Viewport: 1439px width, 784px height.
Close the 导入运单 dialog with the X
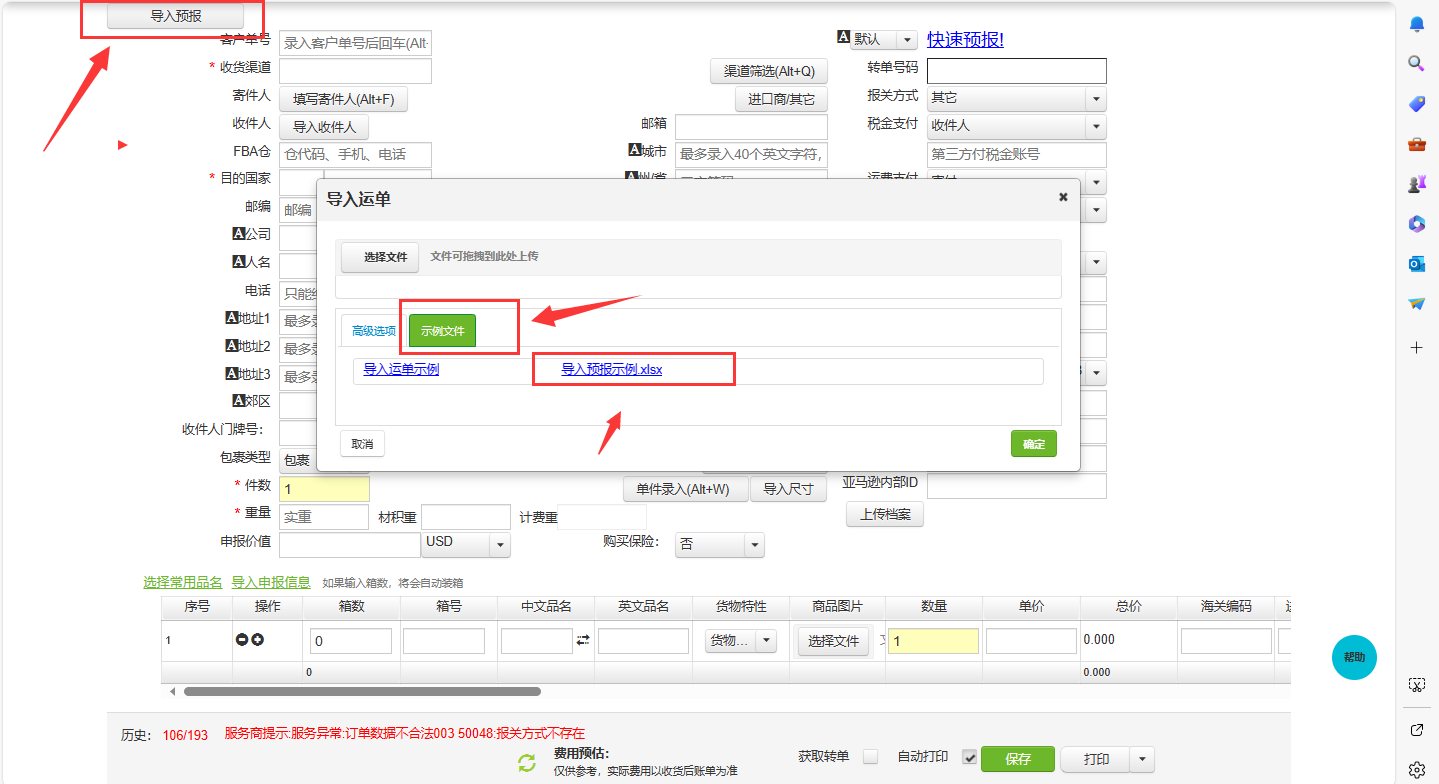pyautogui.click(x=1063, y=198)
